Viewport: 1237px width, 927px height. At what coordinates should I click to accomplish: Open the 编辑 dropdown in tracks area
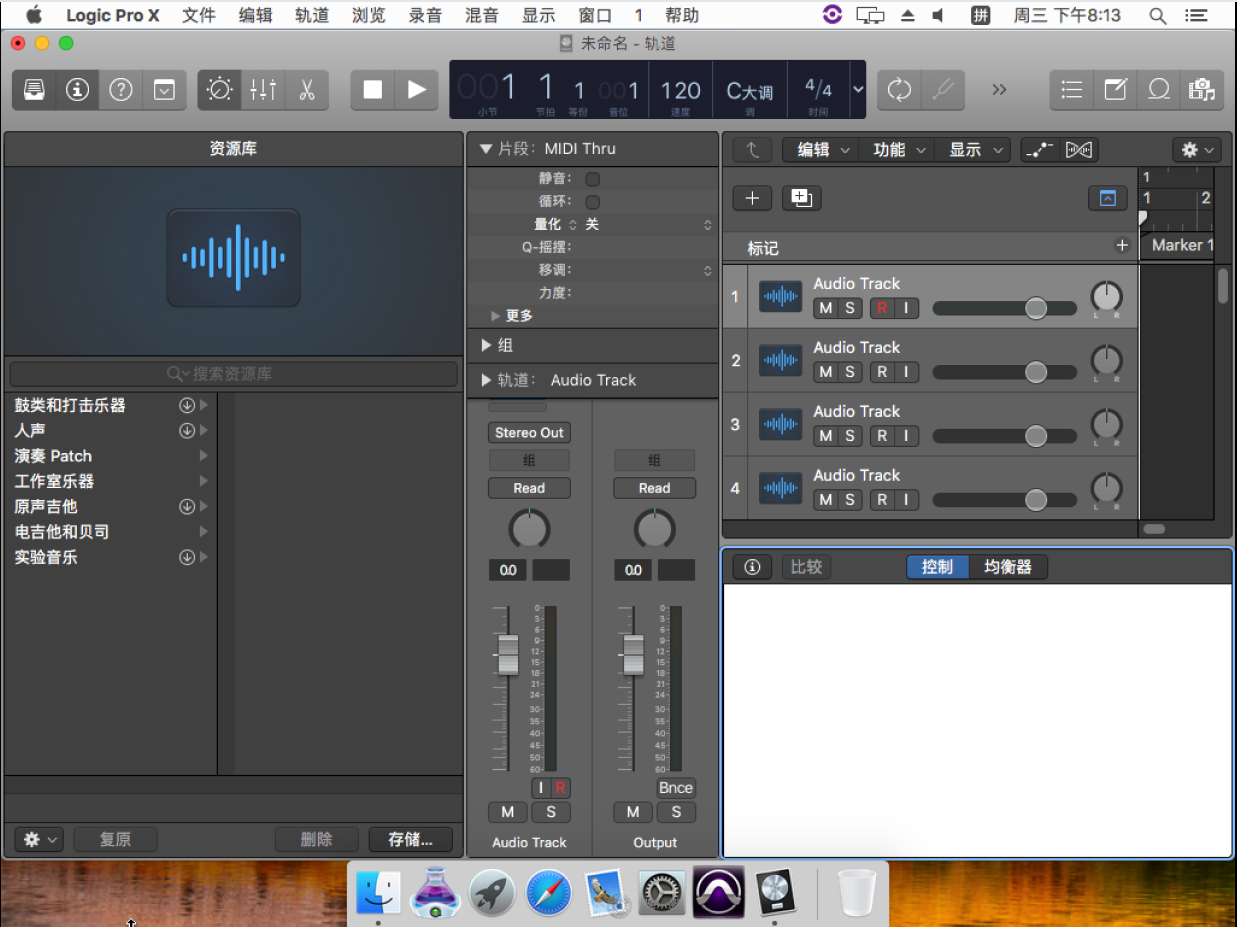[x=823, y=150]
